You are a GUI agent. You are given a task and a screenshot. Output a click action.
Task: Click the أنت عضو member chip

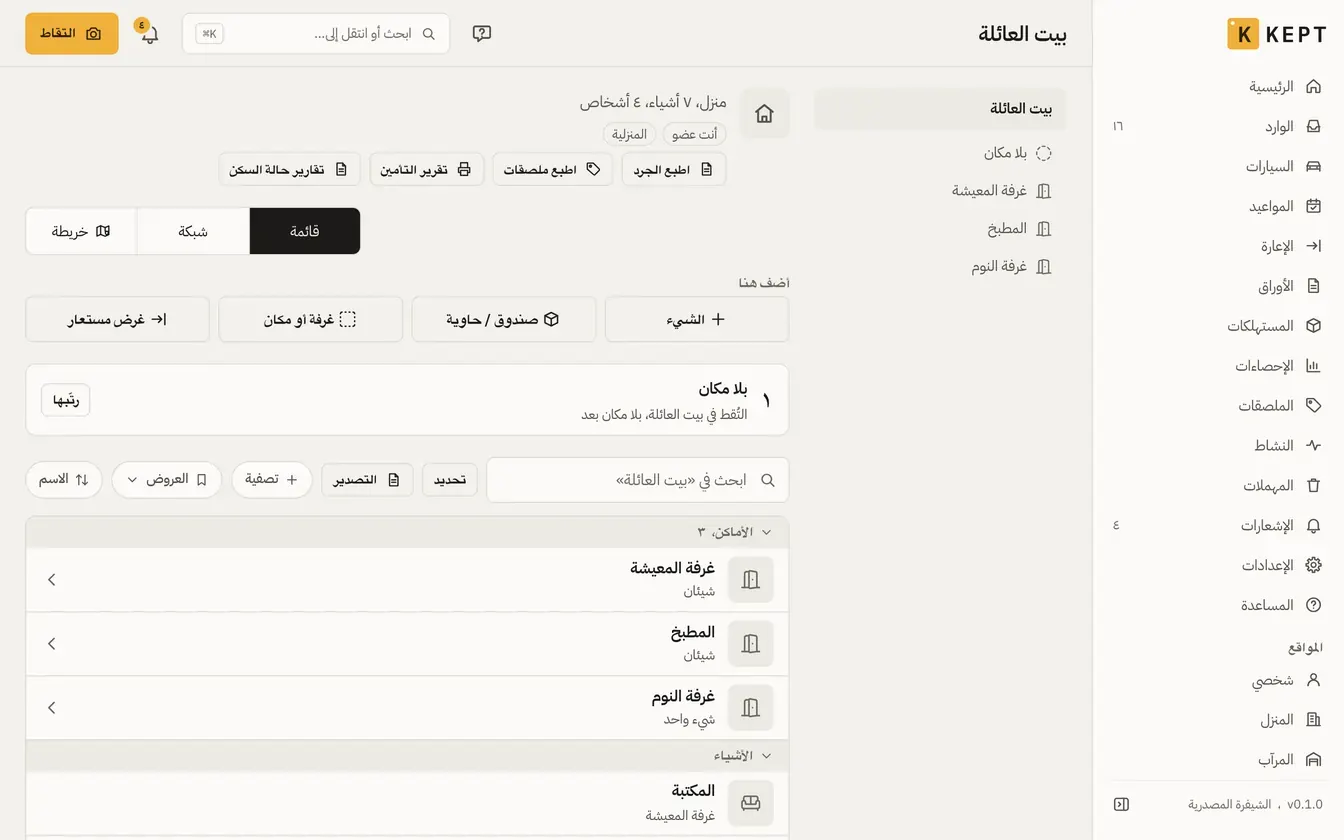pos(694,134)
